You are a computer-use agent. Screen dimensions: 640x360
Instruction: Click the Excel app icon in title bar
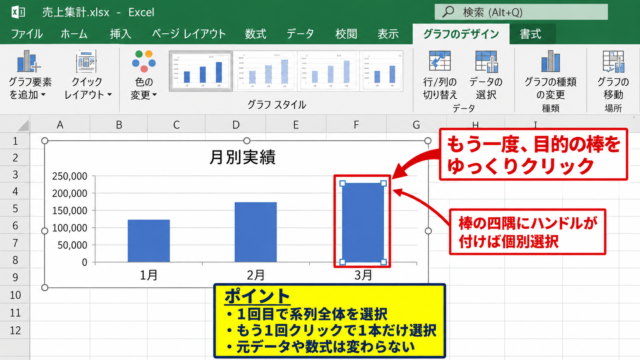[x=18, y=12]
